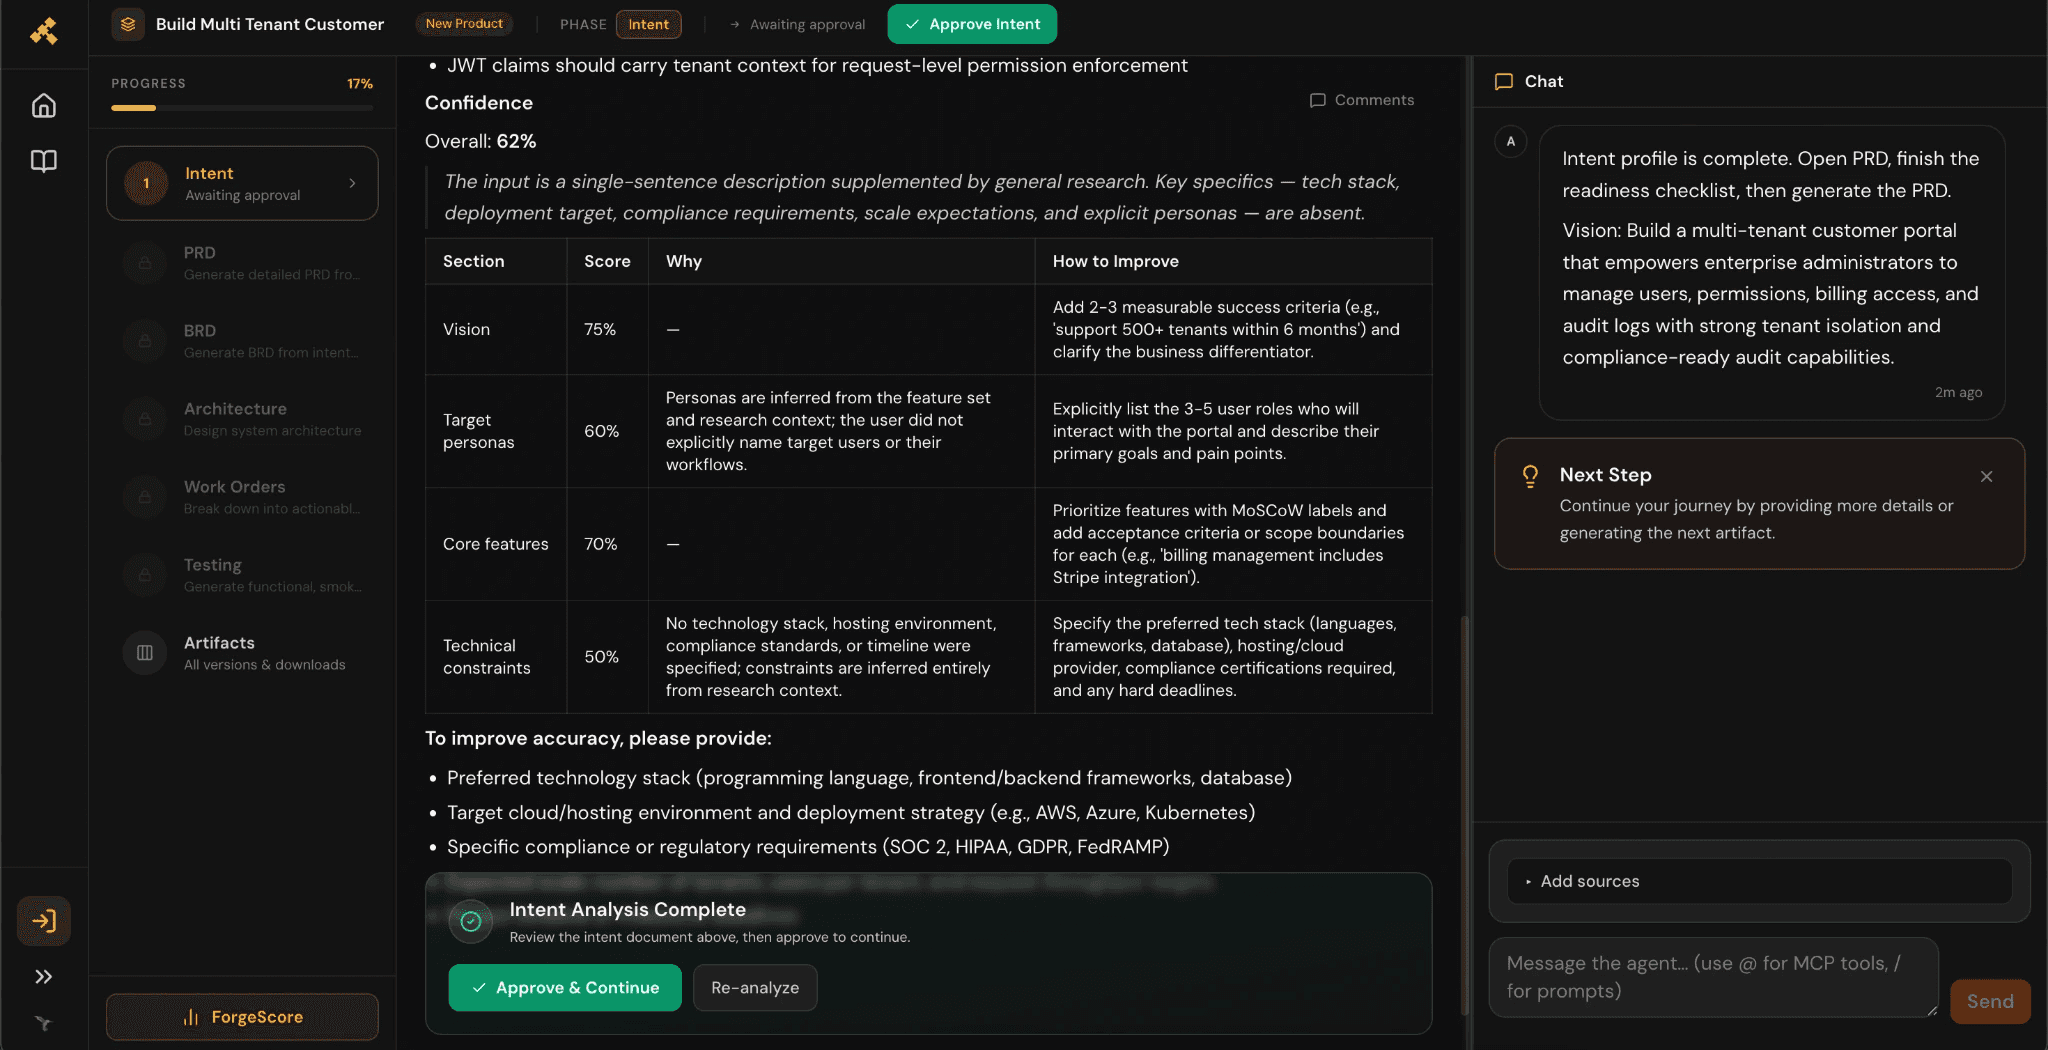
Task: Click the Re-analyze button
Action: (x=755, y=988)
